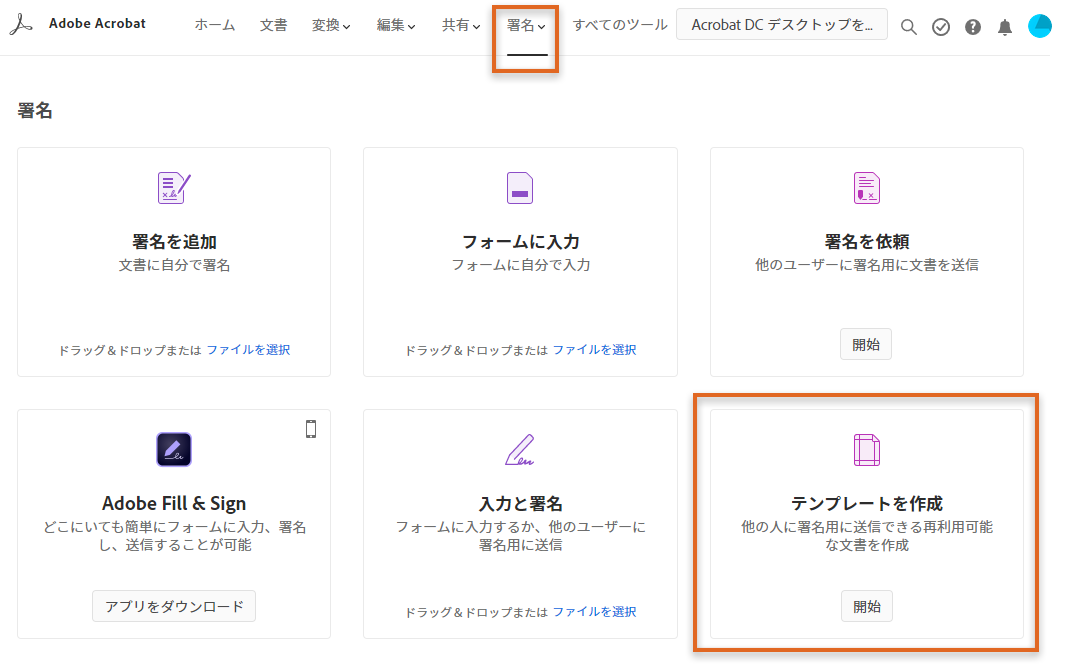Open the search icon in the top bar

(x=908, y=27)
